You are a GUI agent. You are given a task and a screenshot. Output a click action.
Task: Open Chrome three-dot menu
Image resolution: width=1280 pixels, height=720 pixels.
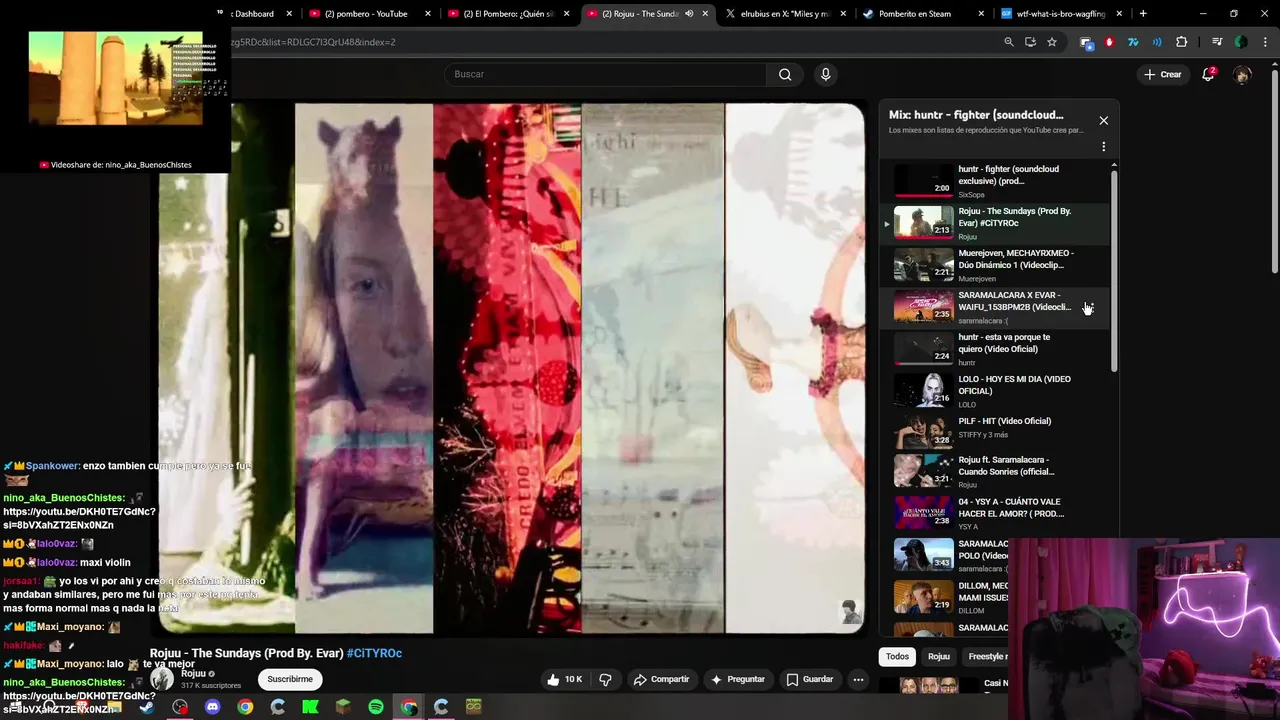coord(1265,42)
